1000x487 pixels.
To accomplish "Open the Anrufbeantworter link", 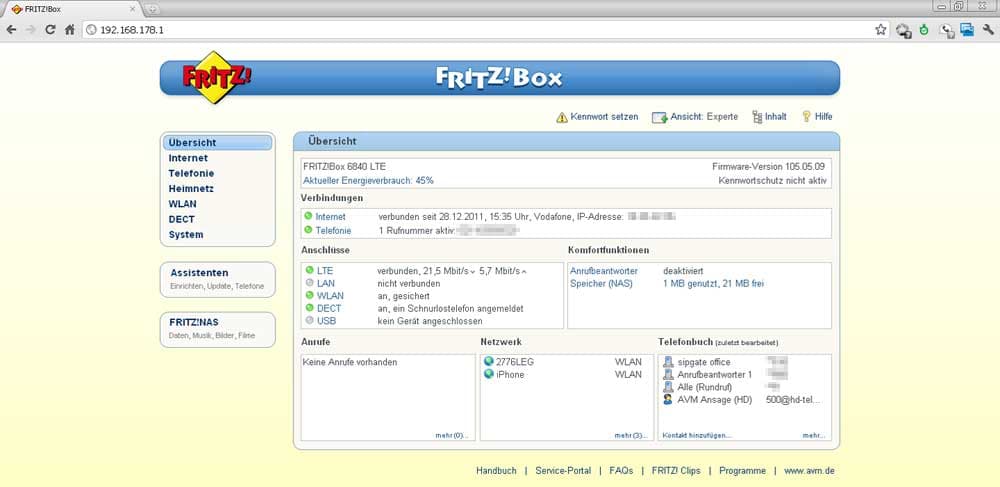I will point(604,271).
